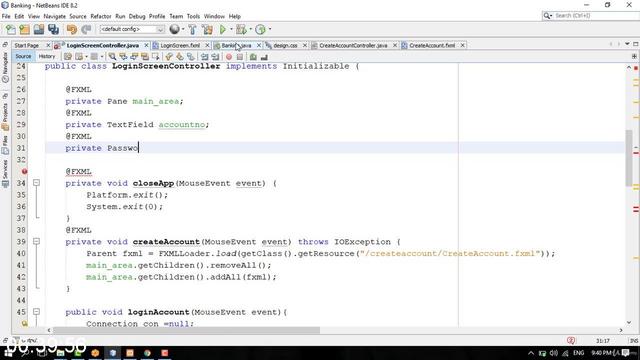Open the list of opened documents dropdown
640x360 pixels.
point(627,44)
